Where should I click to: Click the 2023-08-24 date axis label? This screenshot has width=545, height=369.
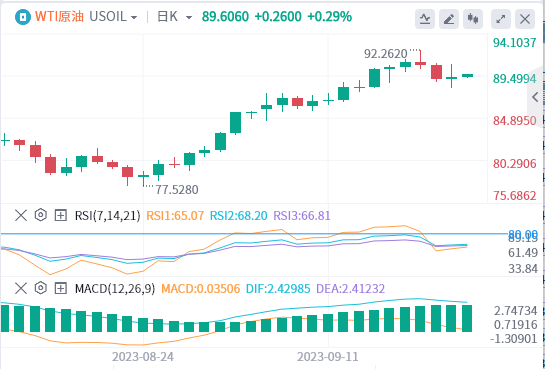[x=143, y=356]
